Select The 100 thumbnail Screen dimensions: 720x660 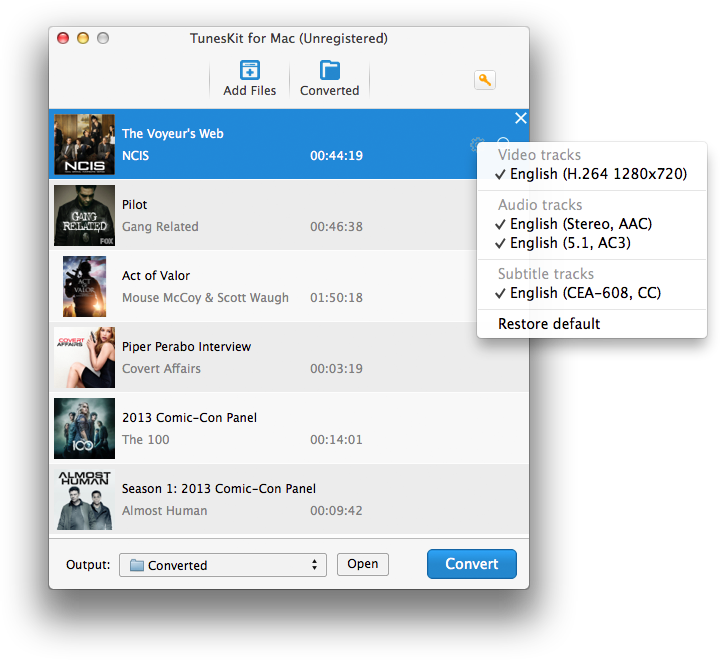click(84, 429)
